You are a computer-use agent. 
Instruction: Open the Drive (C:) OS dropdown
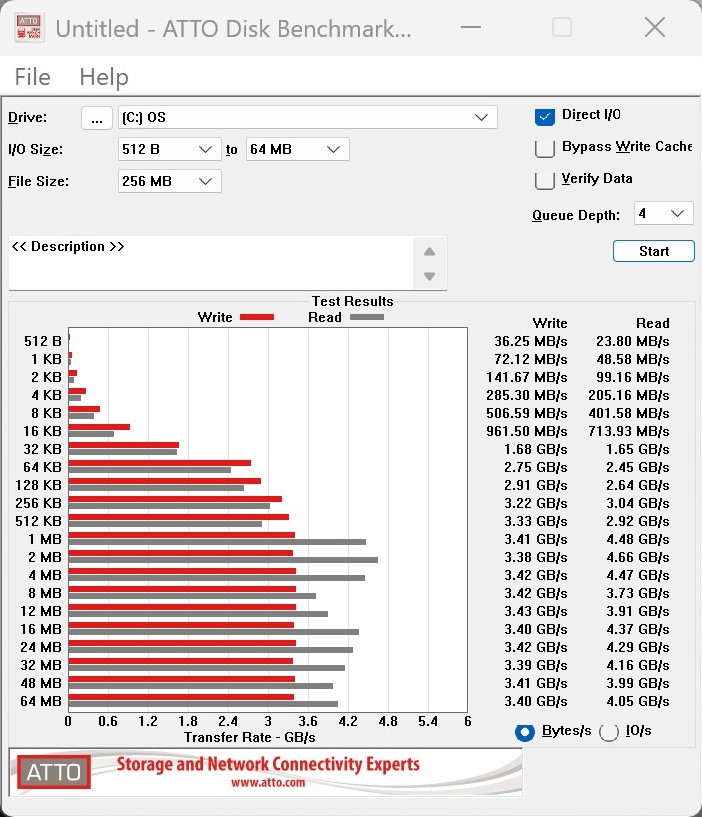pyautogui.click(x=307, y=117)
